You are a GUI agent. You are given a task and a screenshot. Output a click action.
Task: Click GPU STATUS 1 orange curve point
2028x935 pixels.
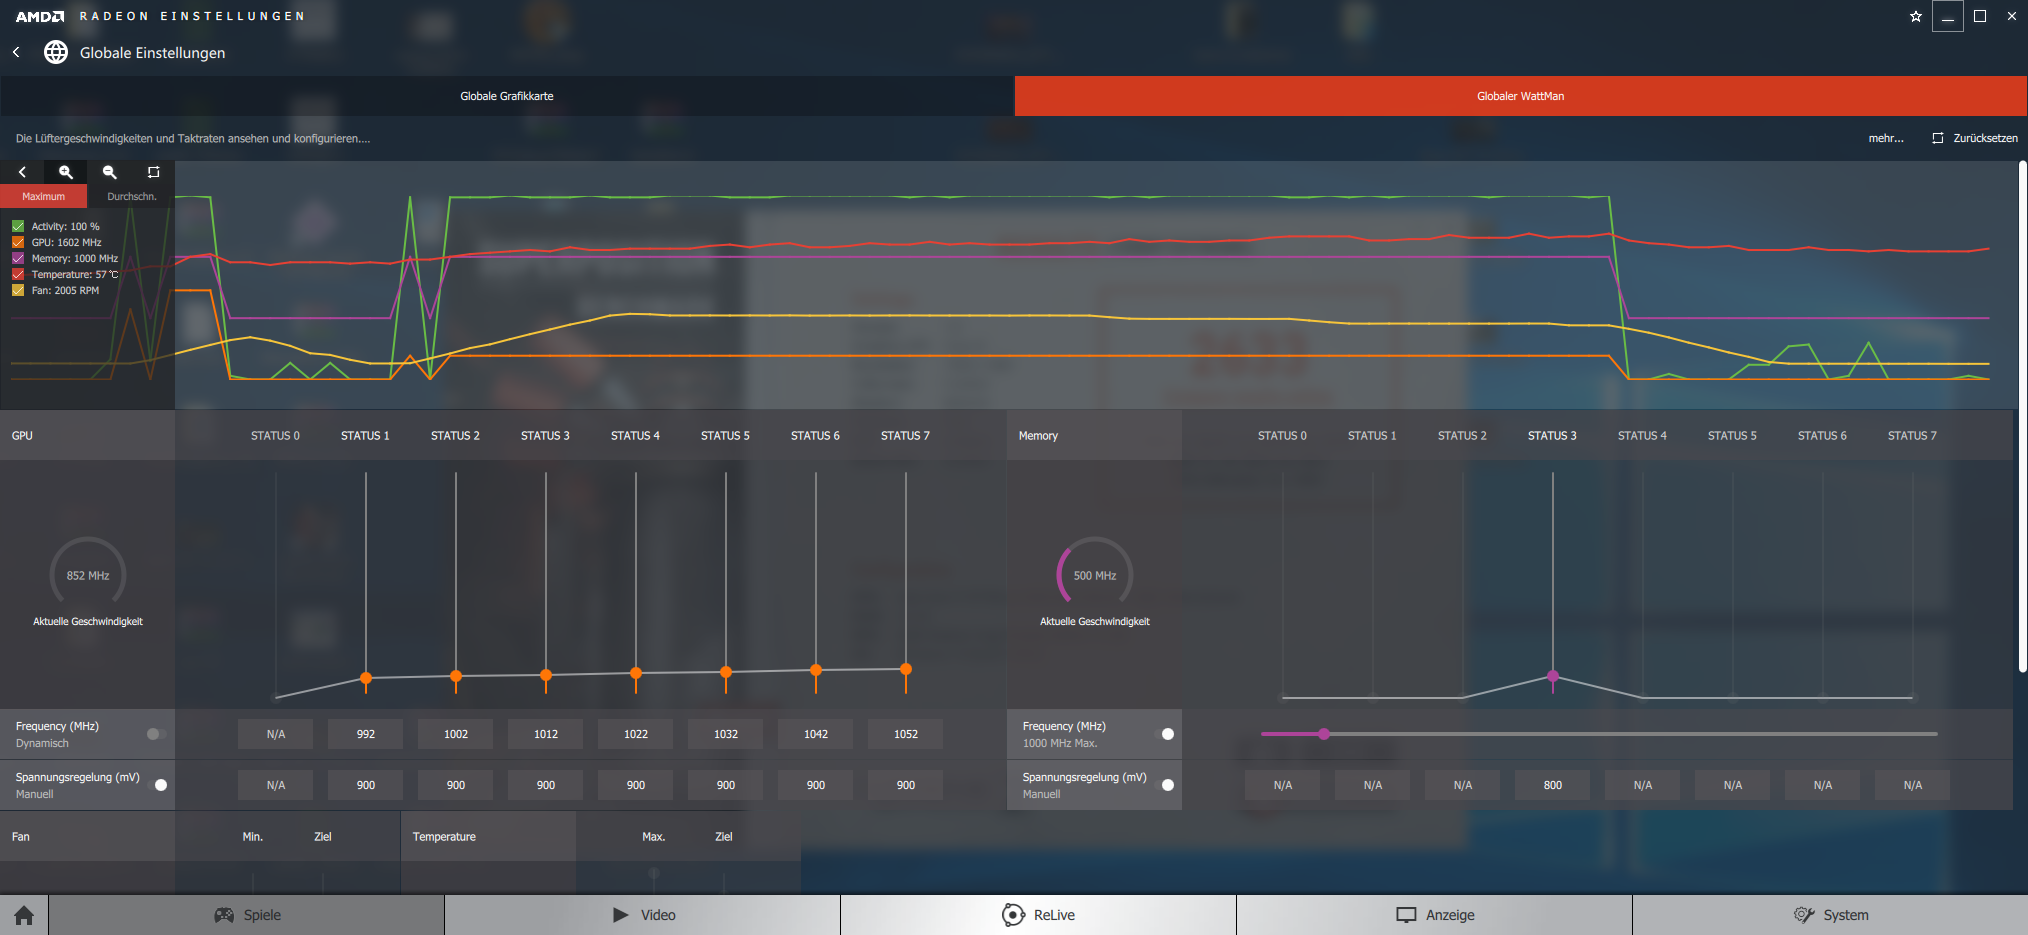coord(366,678)
